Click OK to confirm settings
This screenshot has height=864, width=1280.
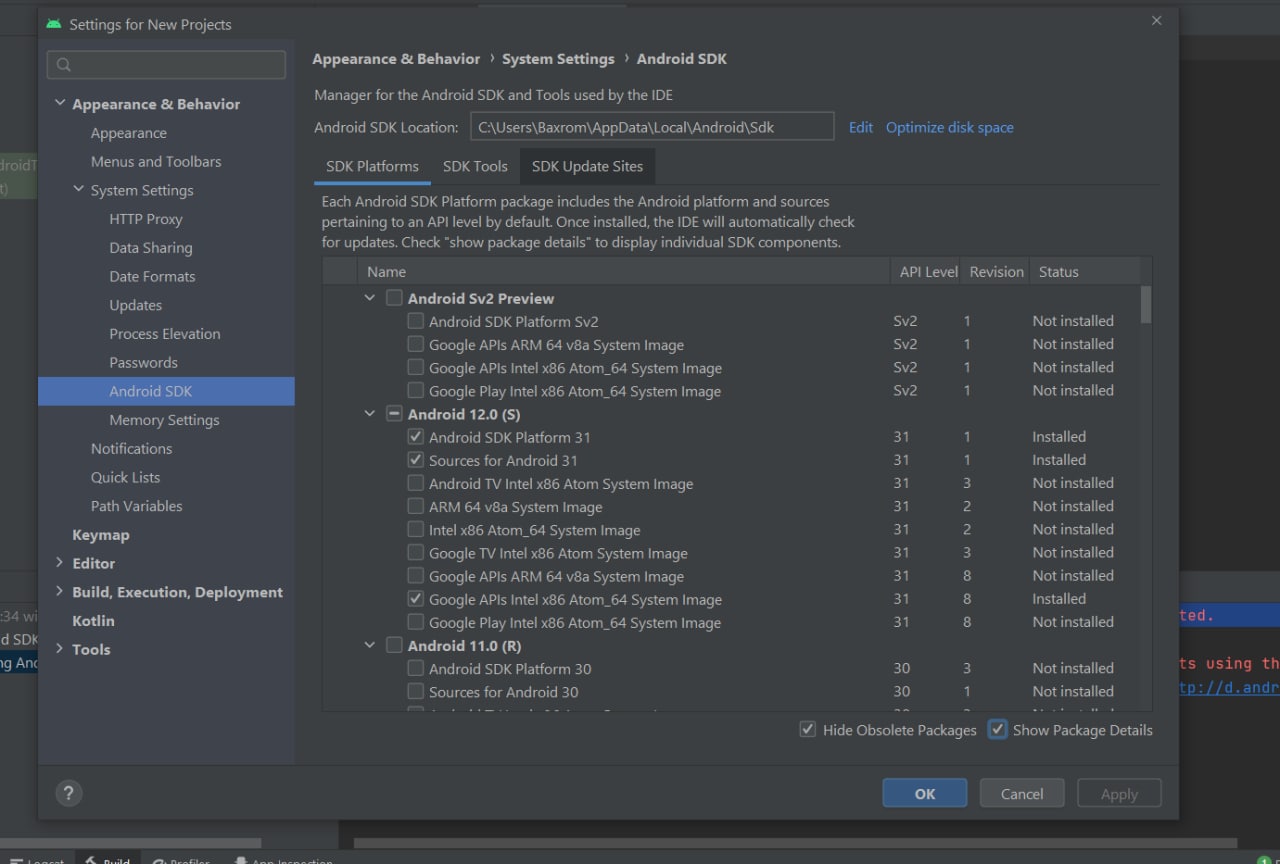(925, 793)
